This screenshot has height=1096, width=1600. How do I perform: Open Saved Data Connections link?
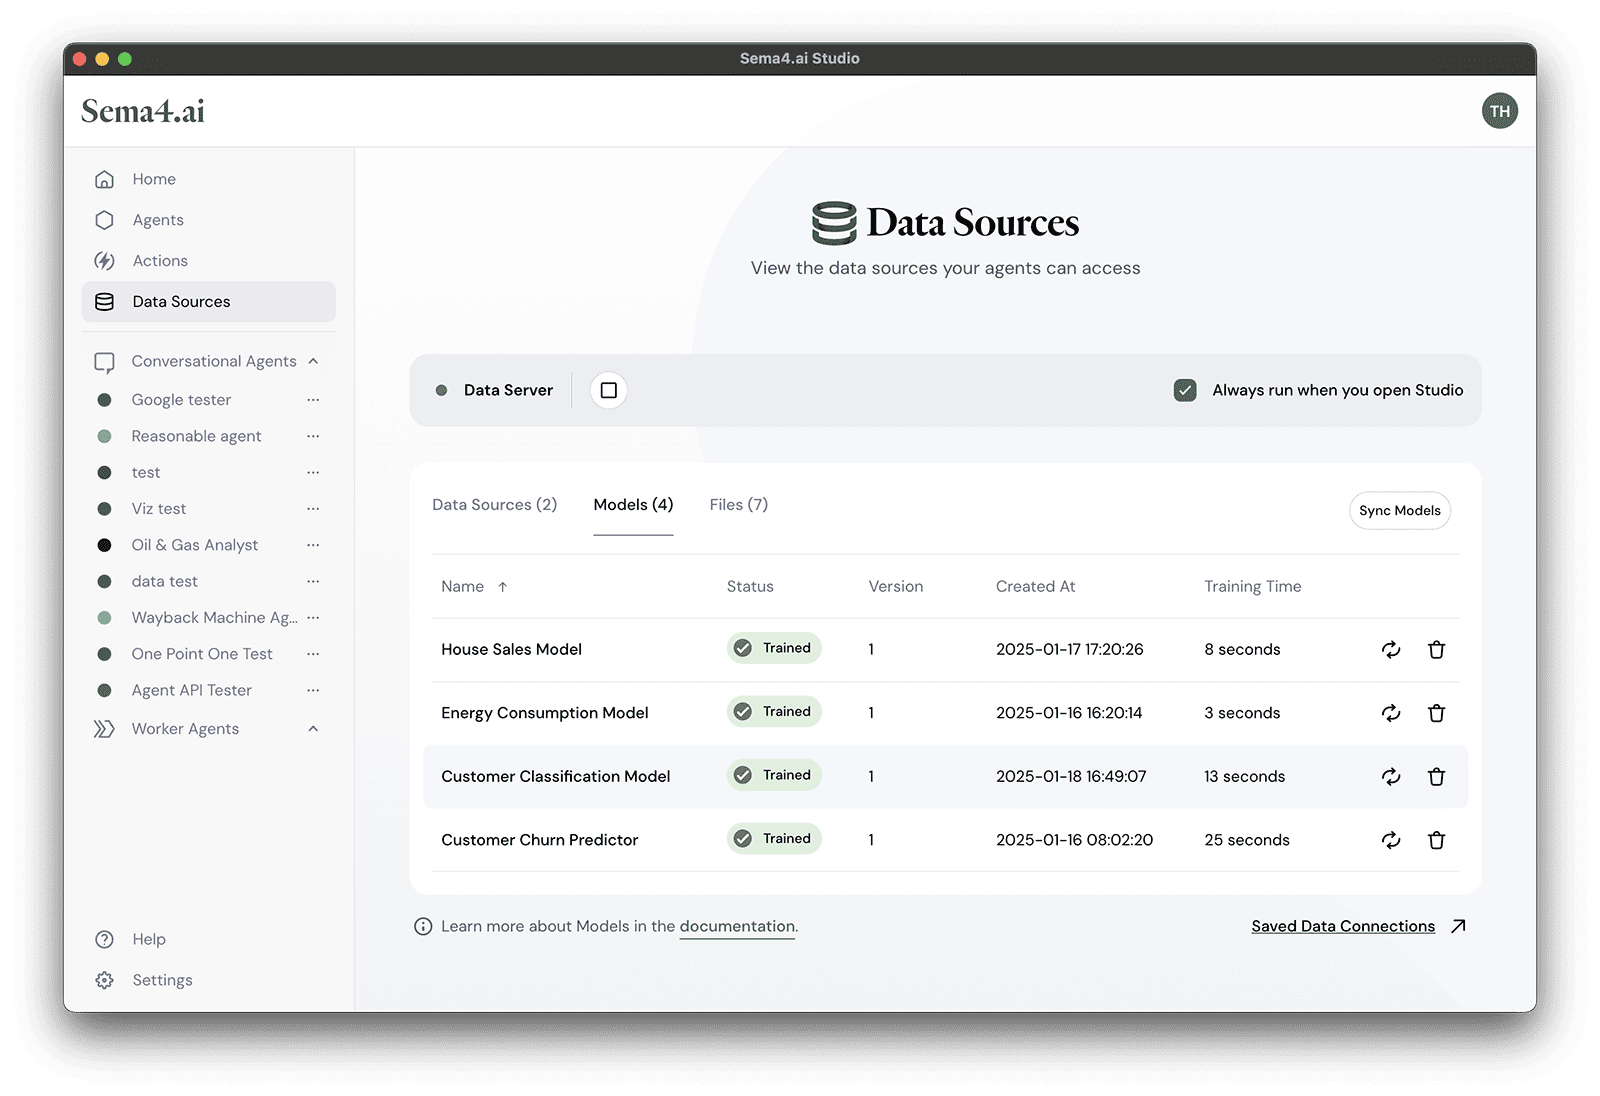coord(1343,927)
